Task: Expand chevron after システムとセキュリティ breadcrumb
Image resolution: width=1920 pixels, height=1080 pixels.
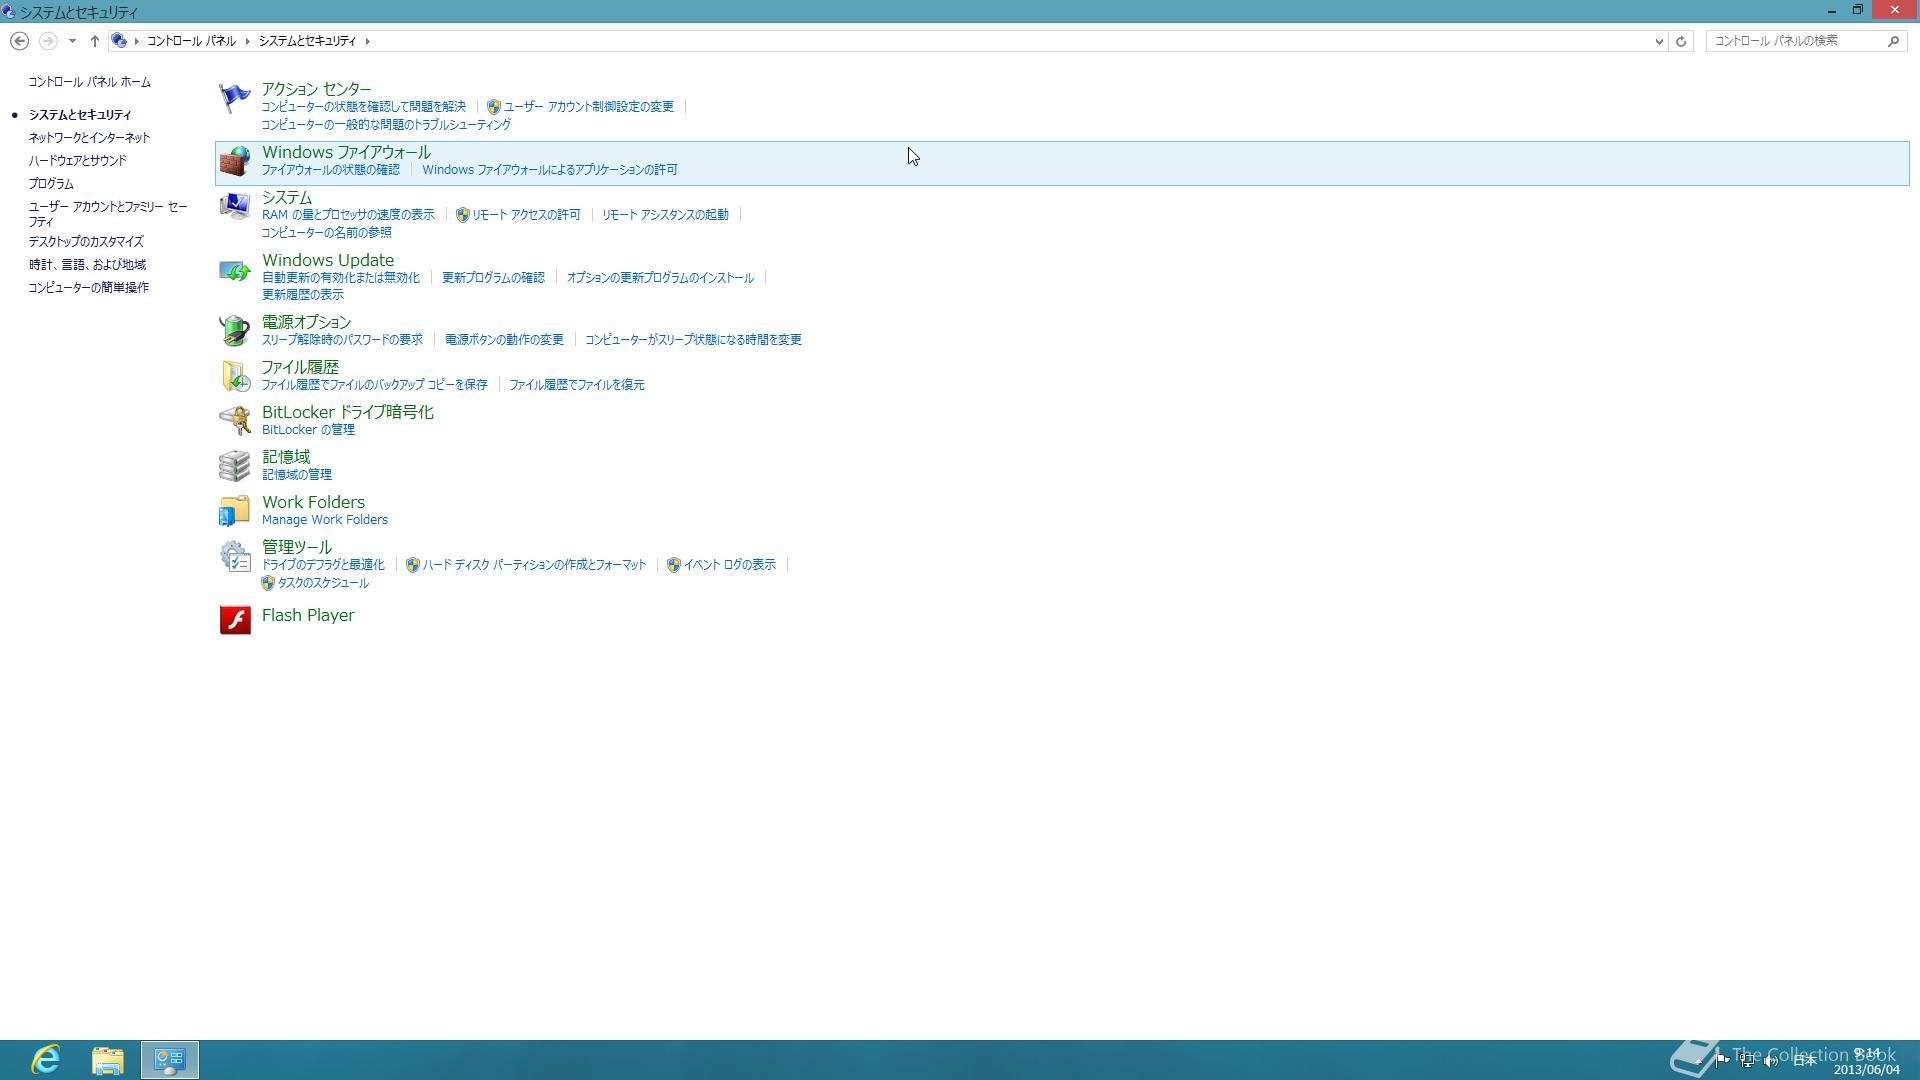Action: pyautogui.click(x=367, y=41)
